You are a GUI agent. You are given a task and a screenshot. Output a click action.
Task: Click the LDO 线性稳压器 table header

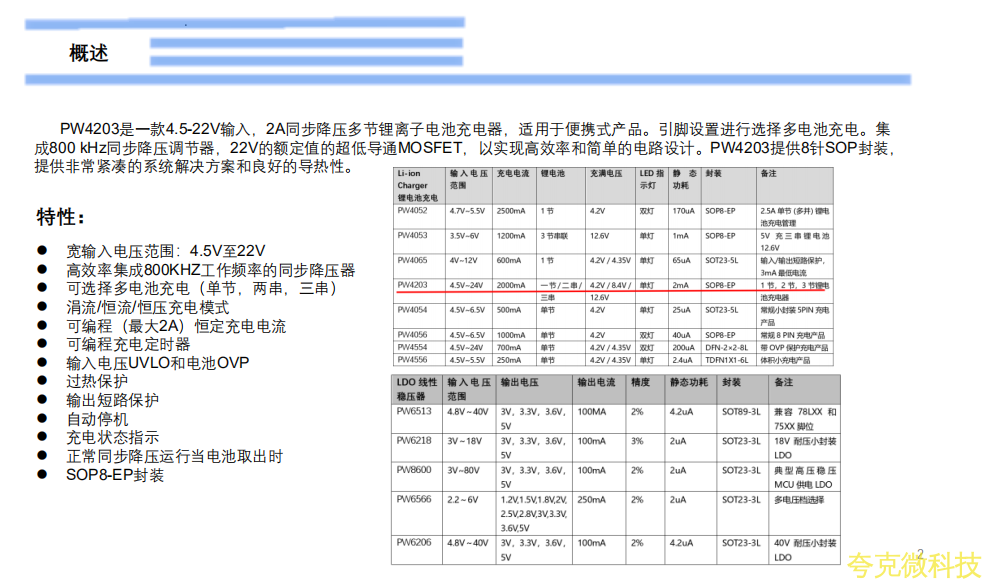tap(417, 388)
